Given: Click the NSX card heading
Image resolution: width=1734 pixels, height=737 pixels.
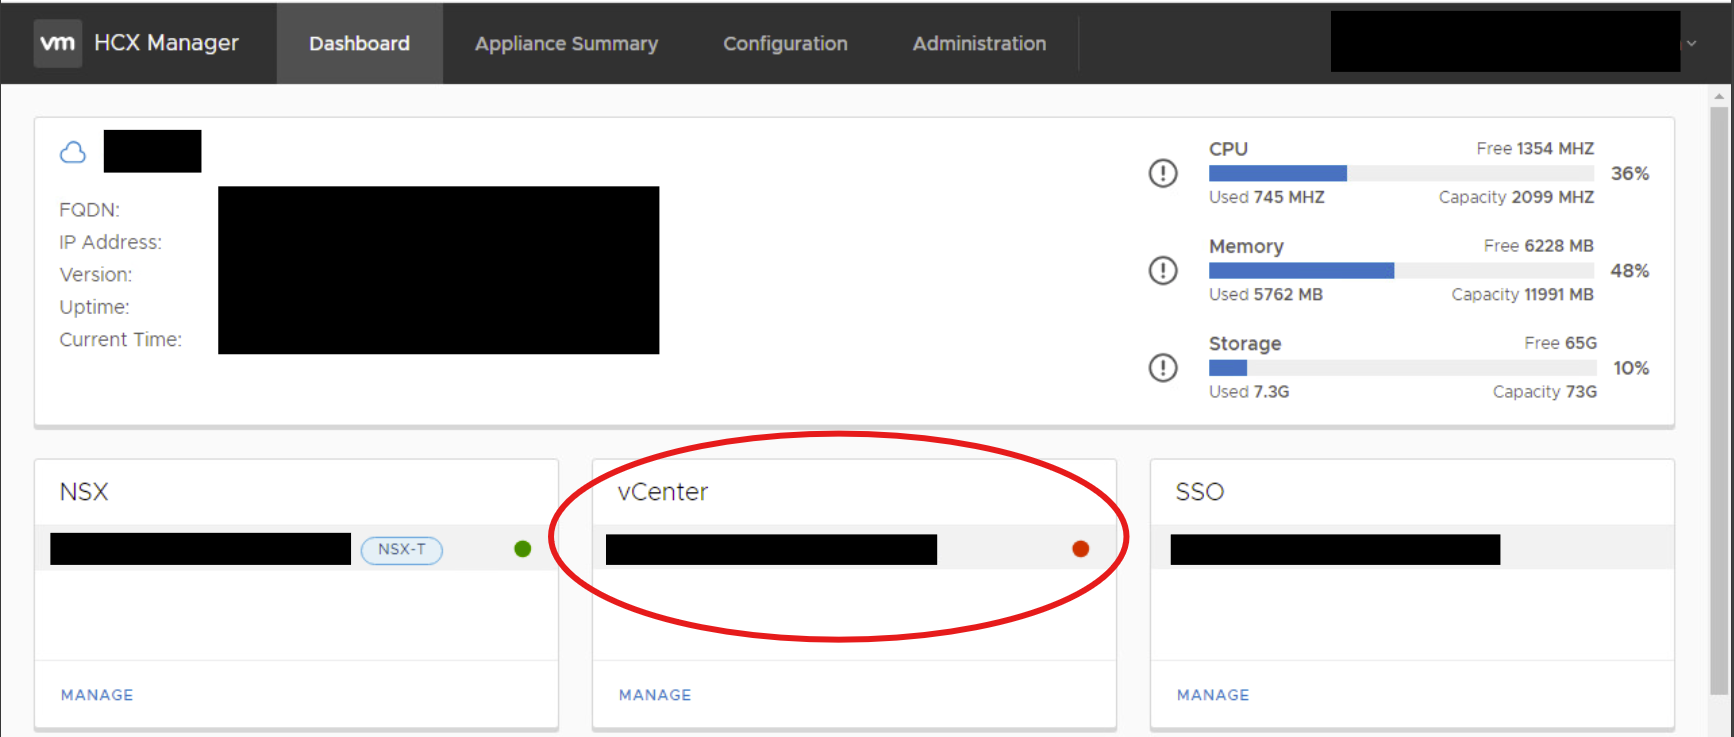Looking at the screenshot, I should pos(84,492).
